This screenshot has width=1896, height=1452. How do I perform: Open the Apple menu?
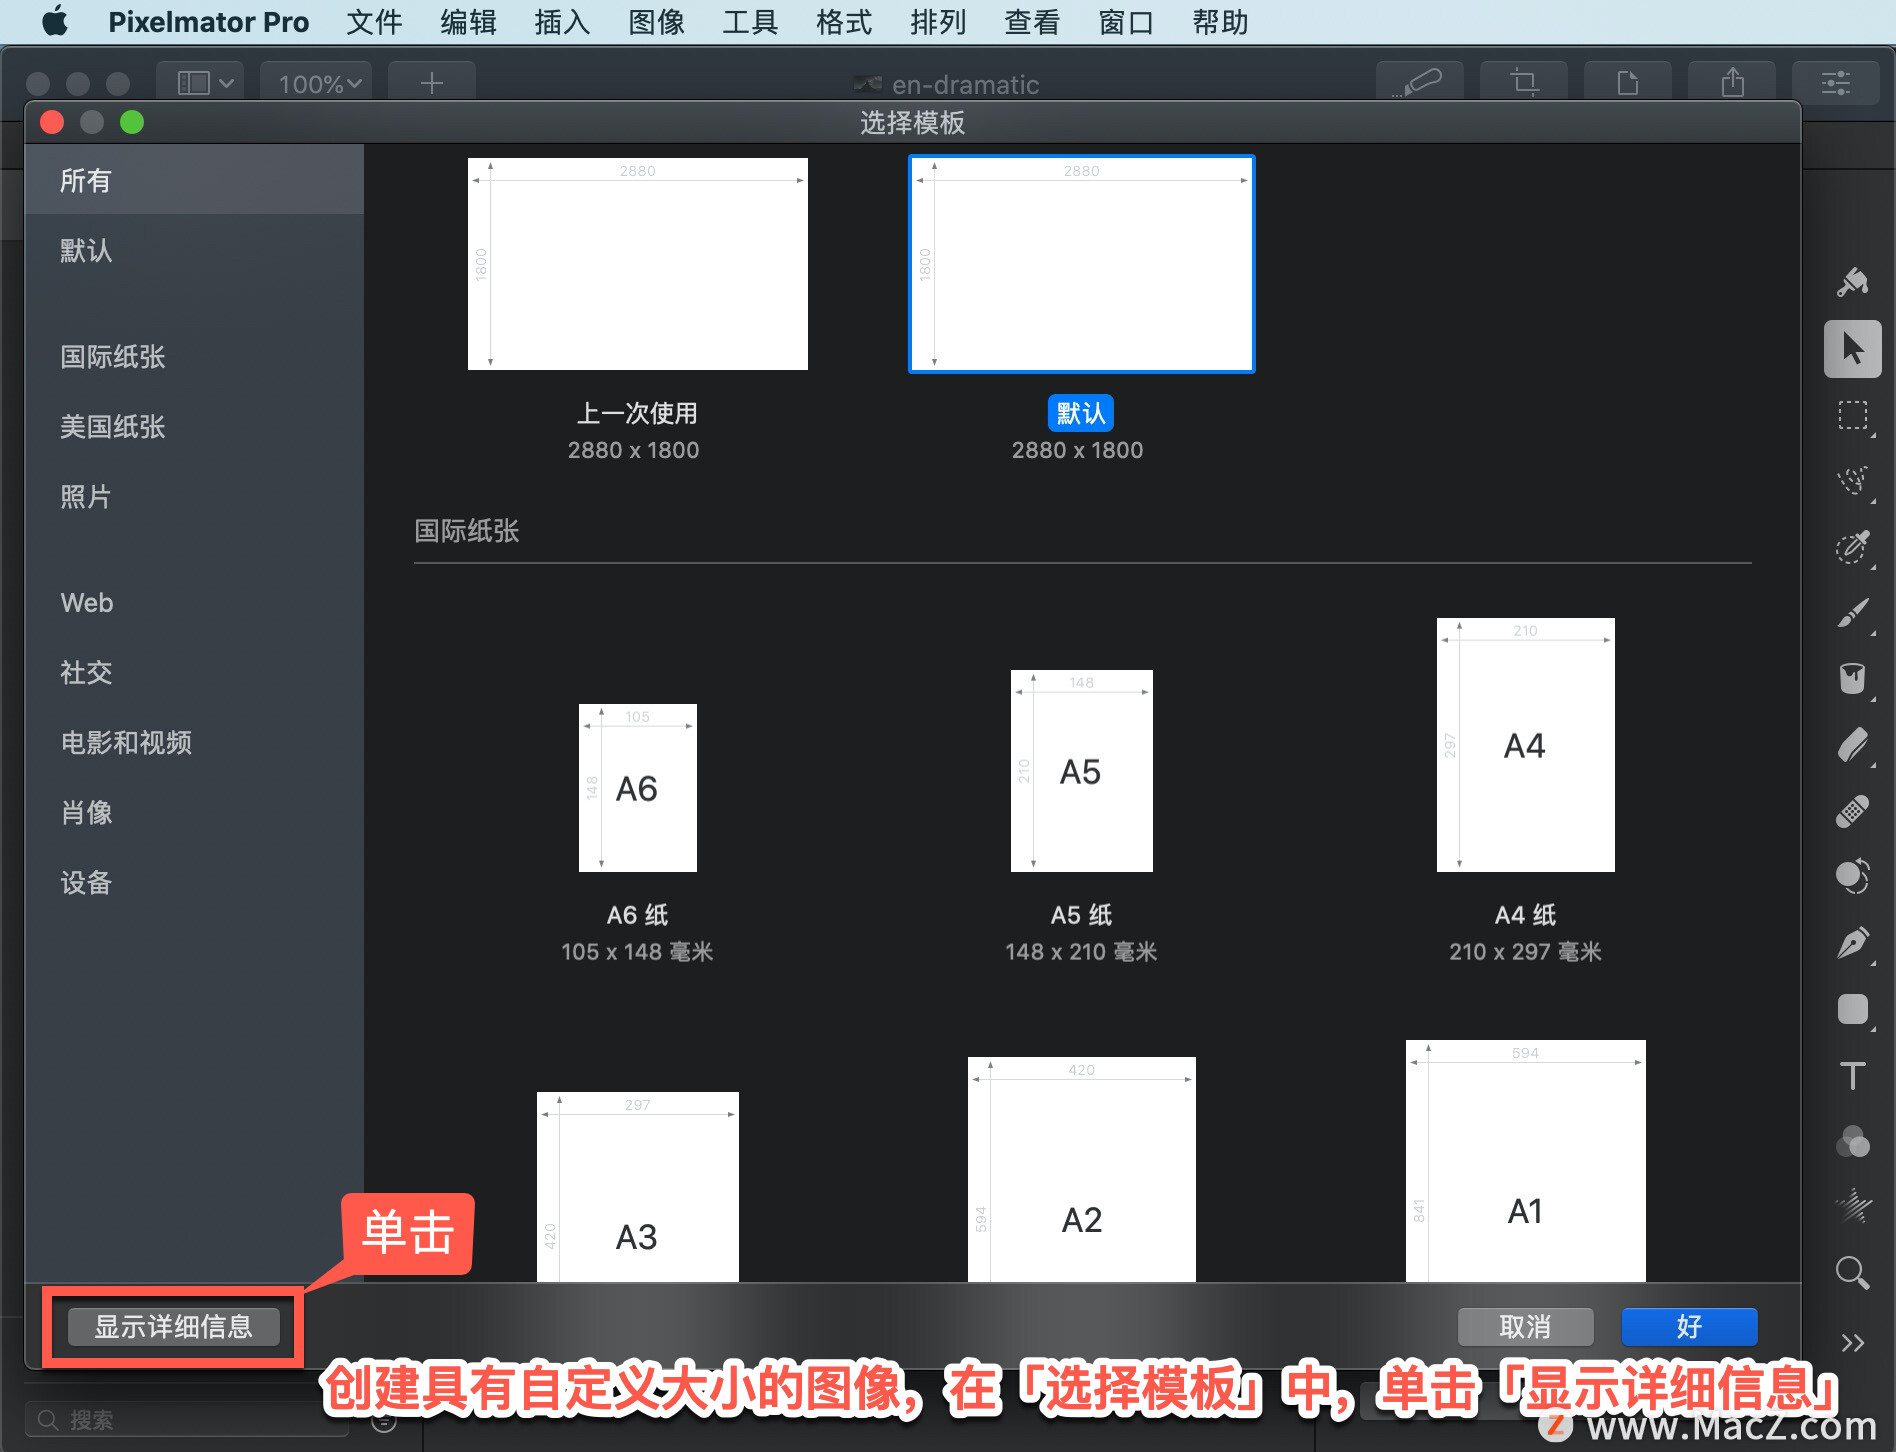pyautogui.click(x=55, y=22)
